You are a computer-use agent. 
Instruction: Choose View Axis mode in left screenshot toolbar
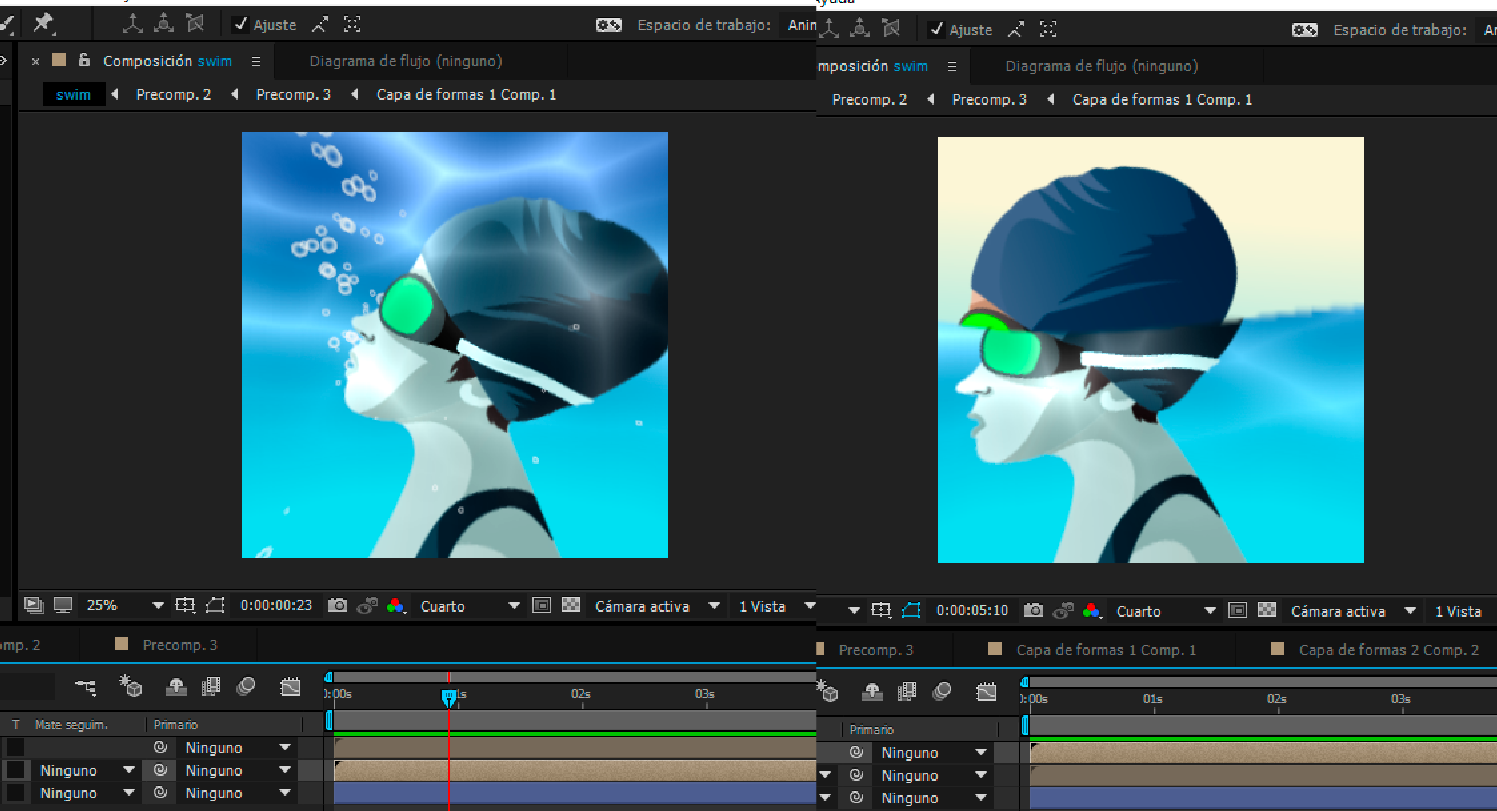[195, 24]
